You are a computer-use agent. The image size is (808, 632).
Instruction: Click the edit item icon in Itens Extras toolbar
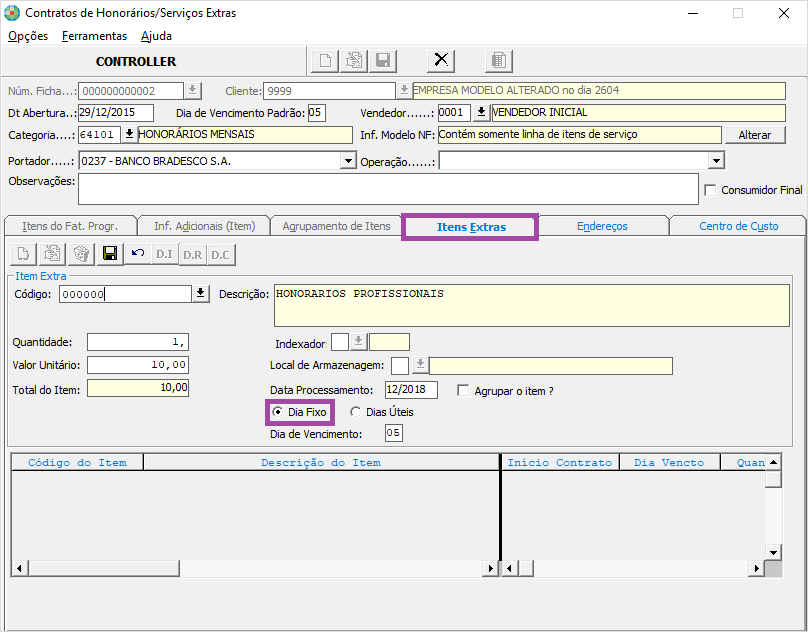(52, 254)
